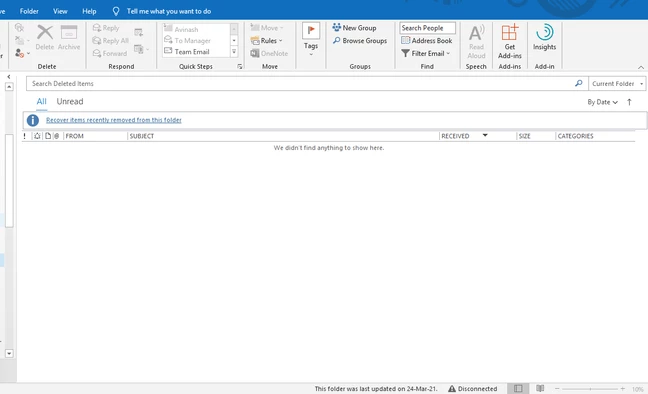Switch to Reading view in the status bar
This screenshot has height=394, width=648.
[x=540, y=389]
